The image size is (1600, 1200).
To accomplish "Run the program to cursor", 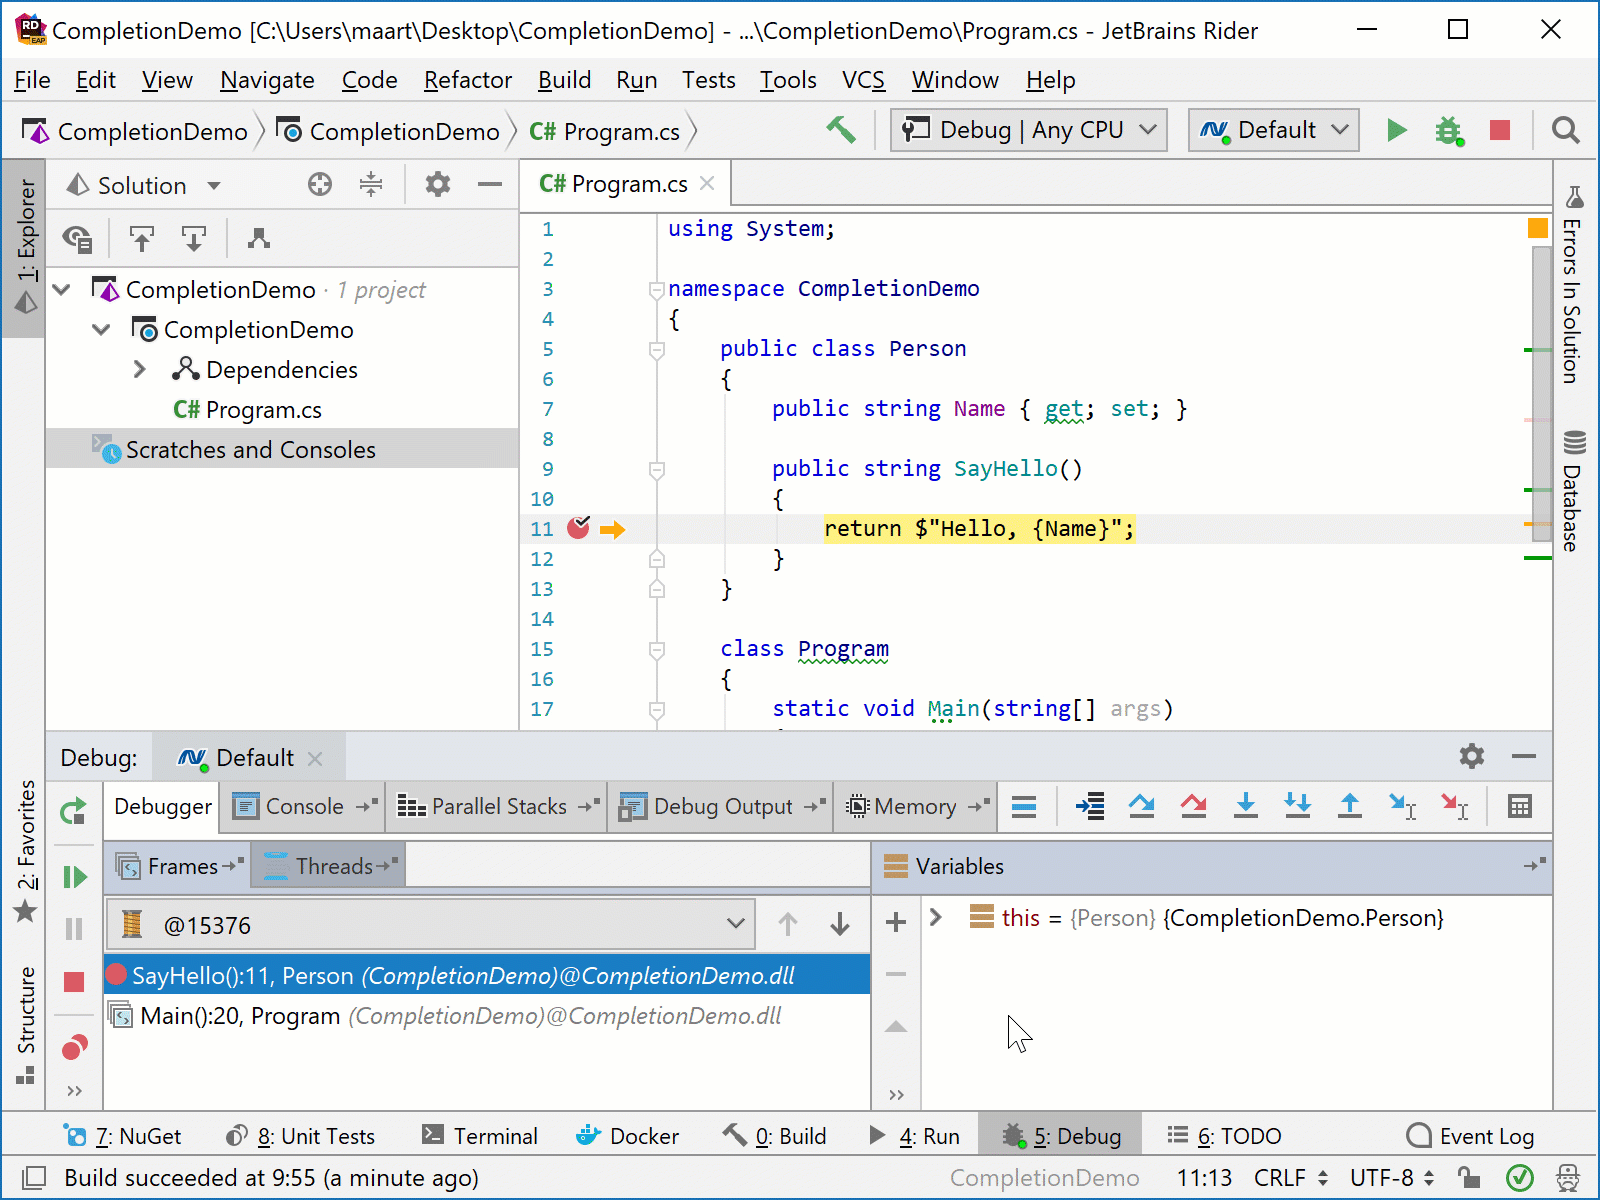I will pos(1404,806).
